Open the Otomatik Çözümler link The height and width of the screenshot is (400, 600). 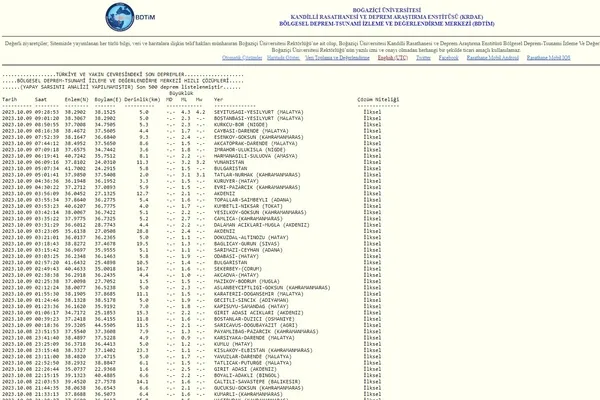(x=242, y=58)
